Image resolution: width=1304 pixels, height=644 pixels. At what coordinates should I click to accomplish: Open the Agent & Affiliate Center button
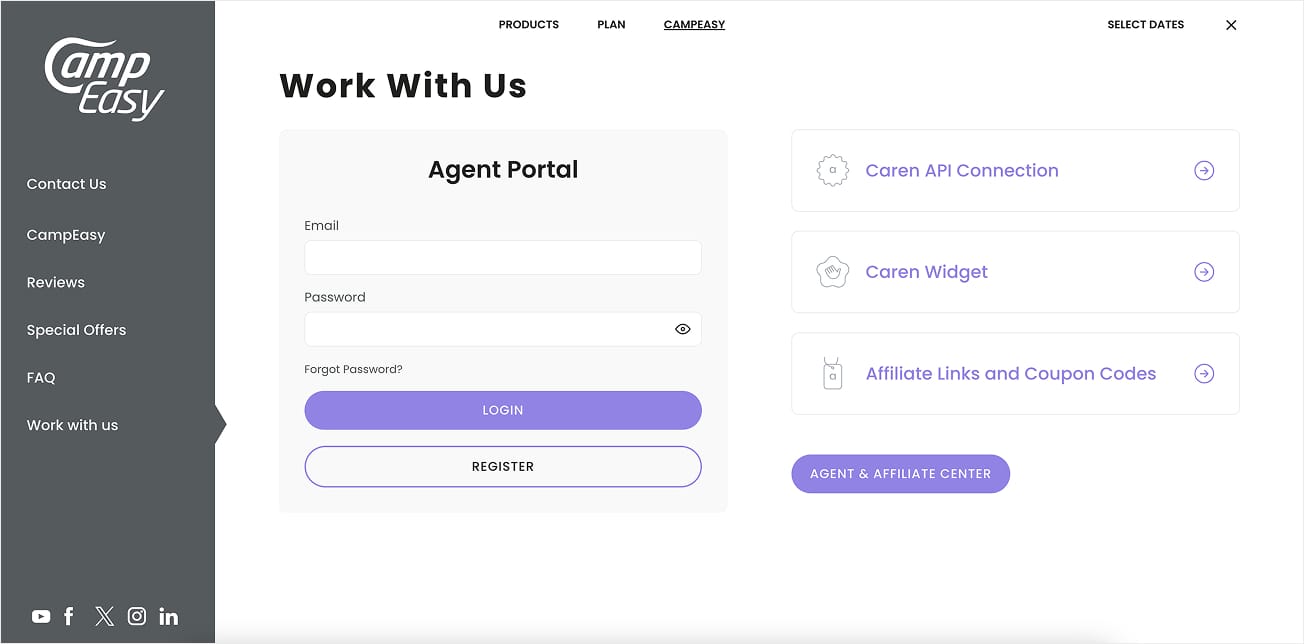[900, 474]
